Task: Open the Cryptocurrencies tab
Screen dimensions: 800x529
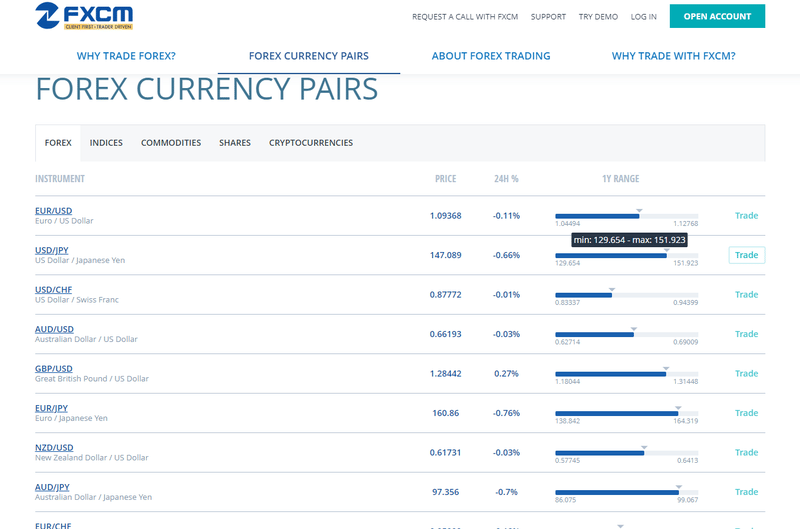Action: [311, 143]
